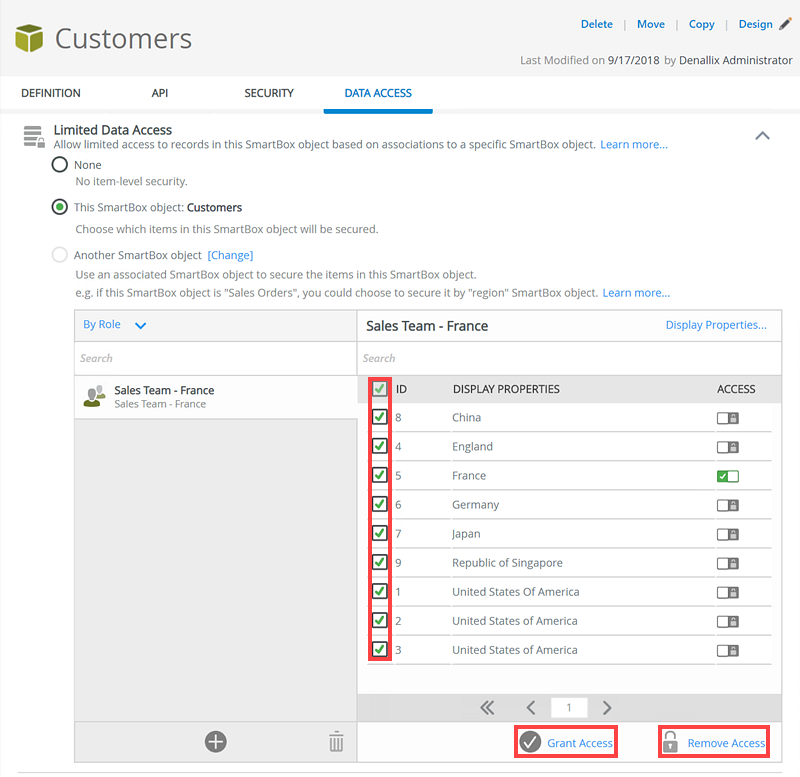
Task: Click the trash delete role icon
Action: point(336,741)
